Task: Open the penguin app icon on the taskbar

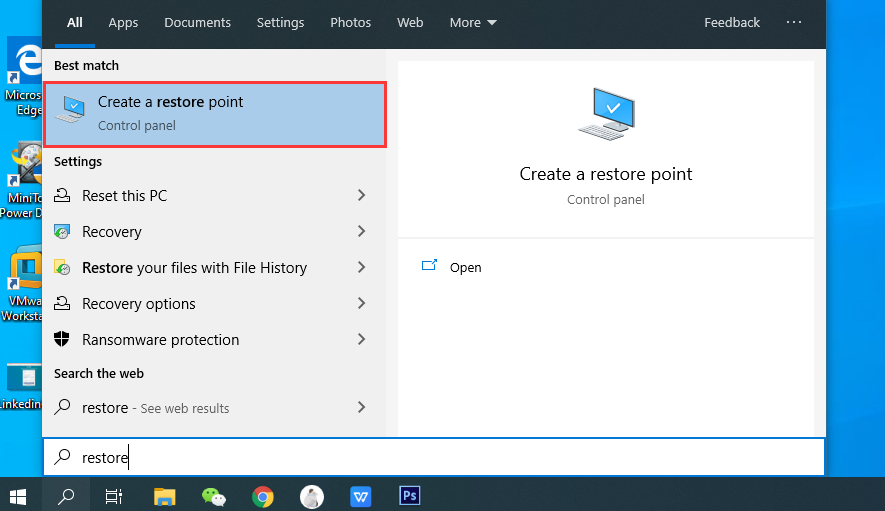Action: point(312,497)
